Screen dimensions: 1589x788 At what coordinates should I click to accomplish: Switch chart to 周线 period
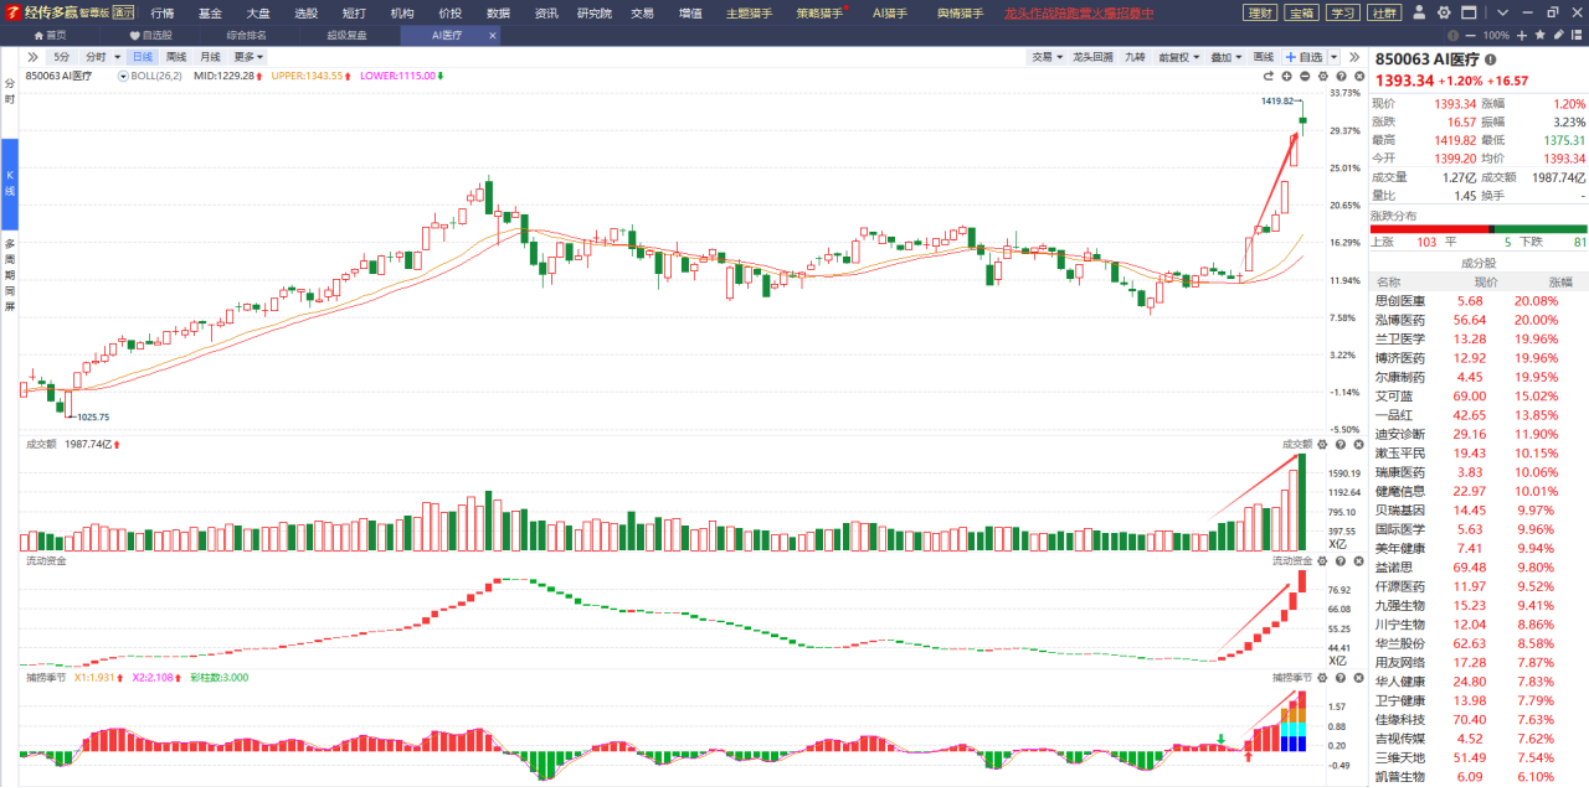coord(176,57)
